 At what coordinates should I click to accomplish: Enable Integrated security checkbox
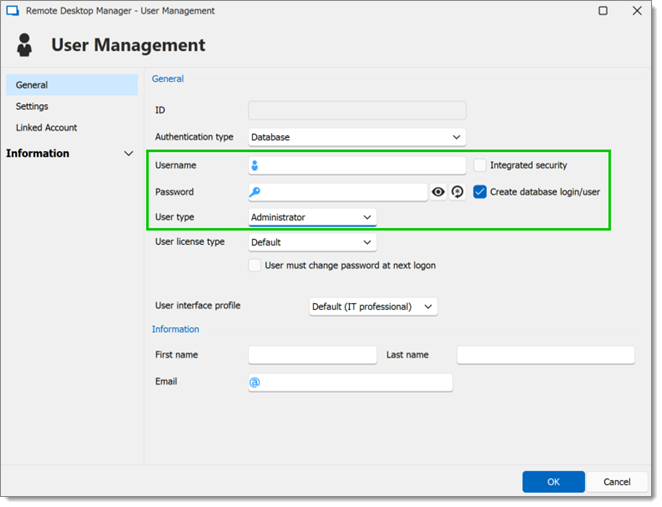[480, 165]
